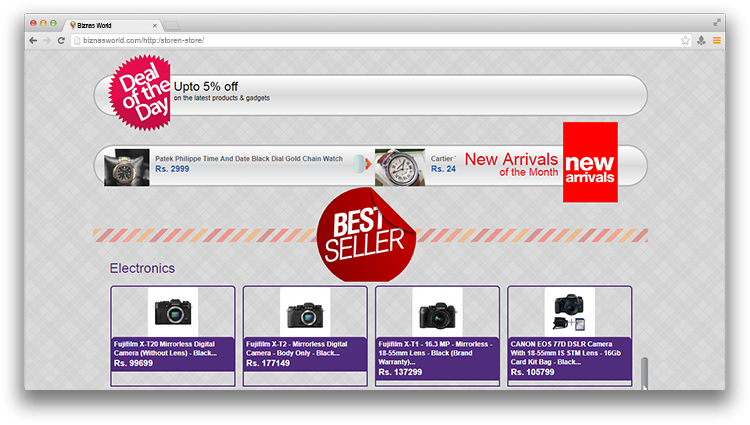Click the Deal of the Day badge
The height and width of the screenshot is (425, 750).
tap(140, 94)
